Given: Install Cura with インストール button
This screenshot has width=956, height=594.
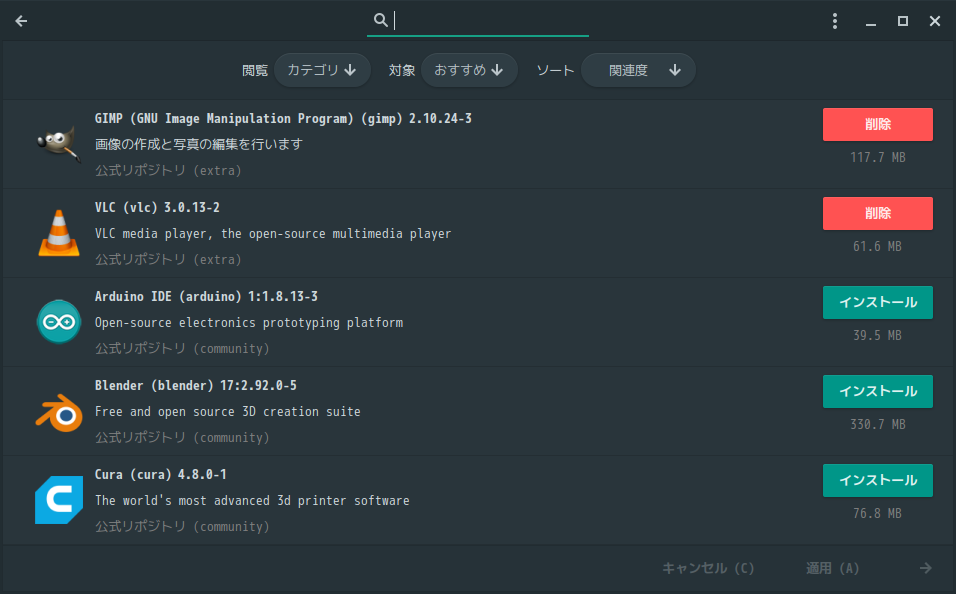Looking at the screenshot, I should [x=877, y=481].
